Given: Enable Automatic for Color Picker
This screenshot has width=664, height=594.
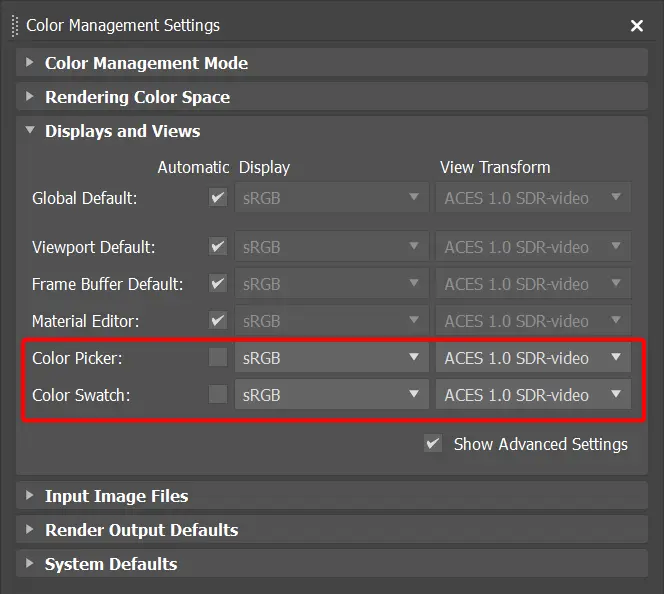Looking at the screenshot, I should pyautogui.click(x=218, y=357).
